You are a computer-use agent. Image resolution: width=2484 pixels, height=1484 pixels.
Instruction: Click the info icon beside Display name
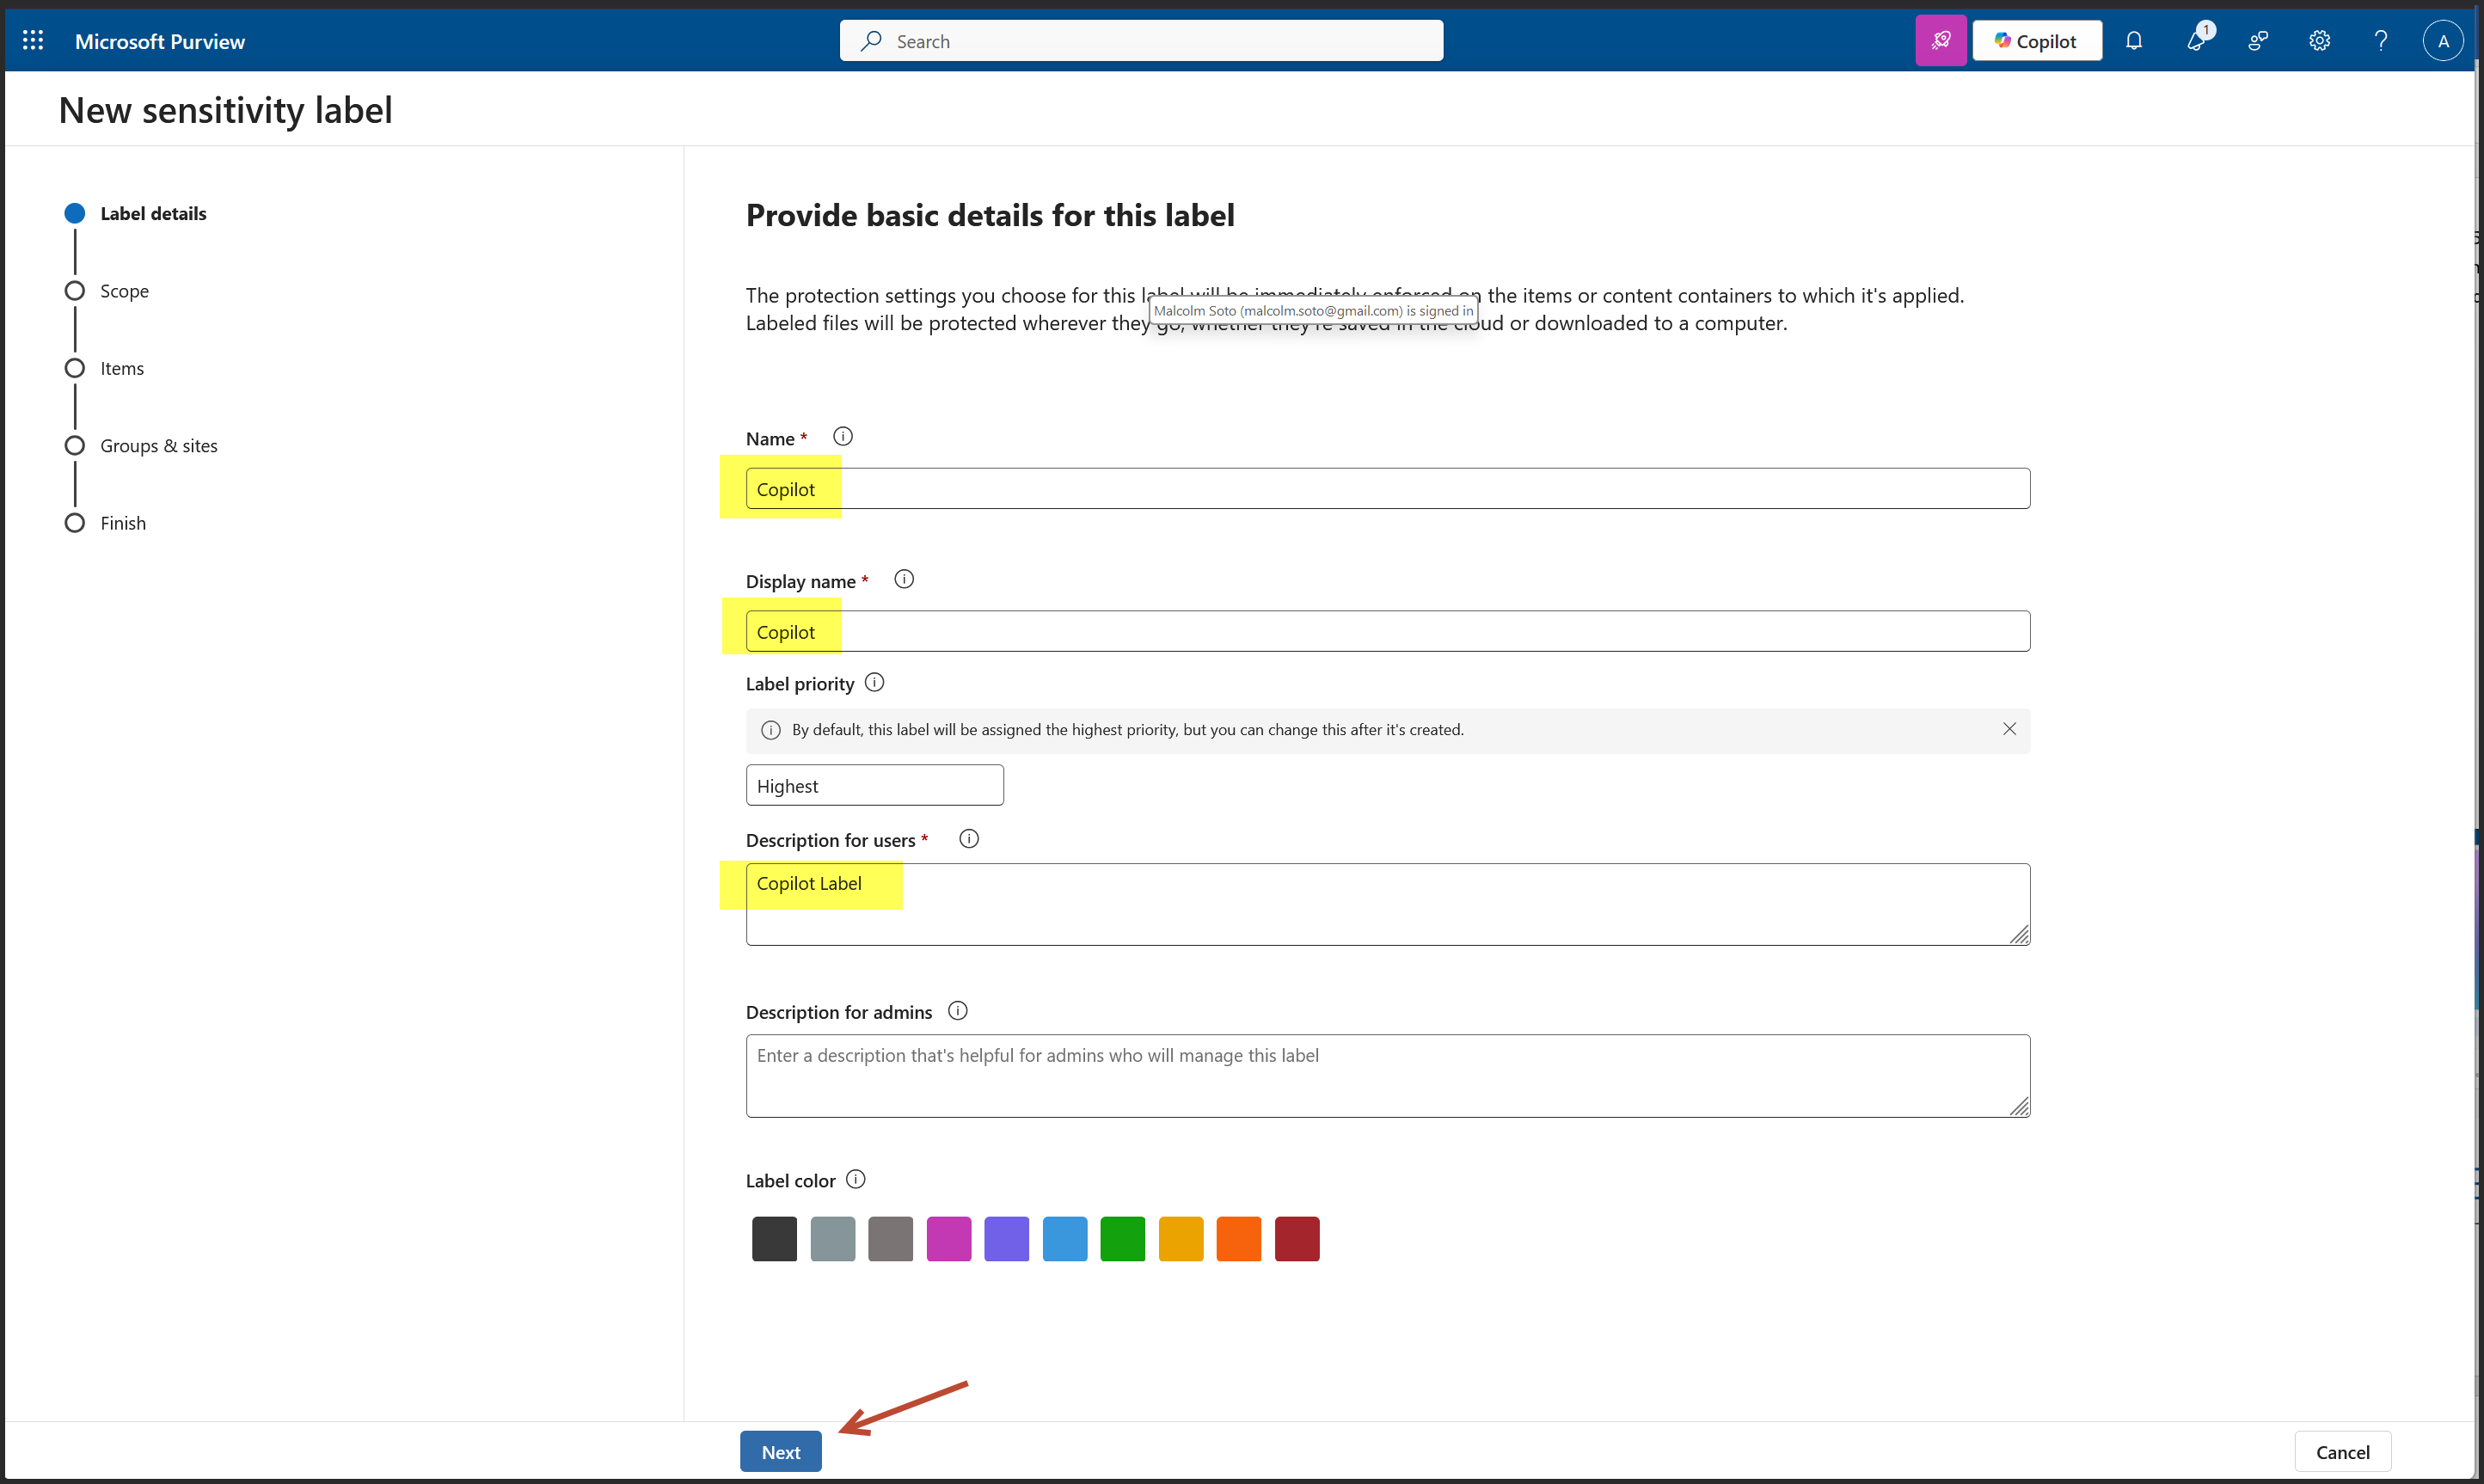coord(903,580)
